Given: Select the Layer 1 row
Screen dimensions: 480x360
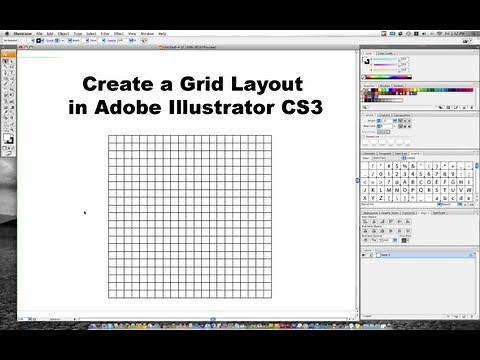Looking at the screenshot, I should [419, 255].
